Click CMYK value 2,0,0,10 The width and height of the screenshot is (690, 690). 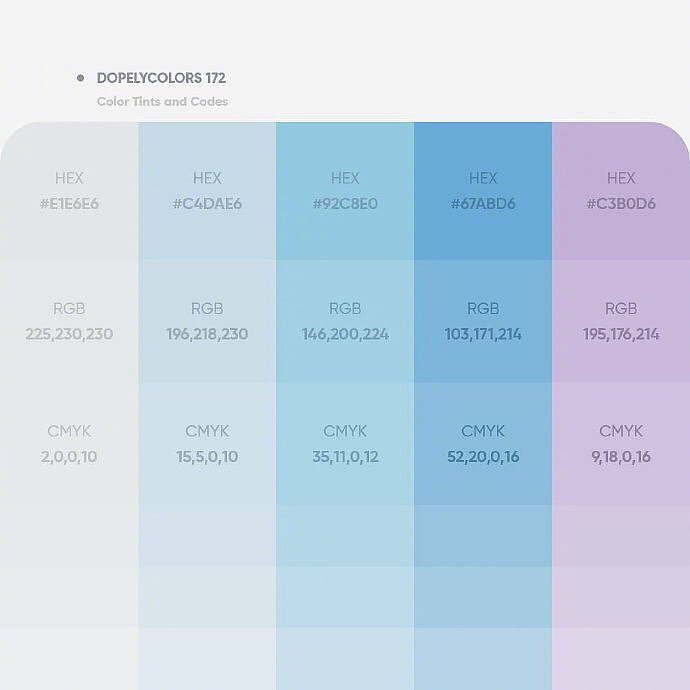pyautogui.click(x=69, y=457)
